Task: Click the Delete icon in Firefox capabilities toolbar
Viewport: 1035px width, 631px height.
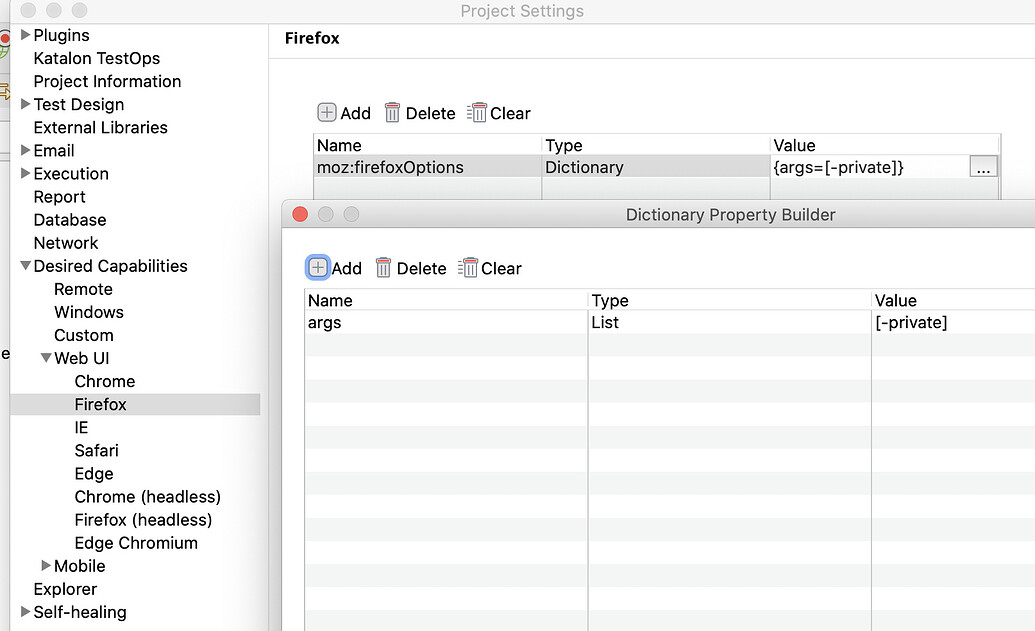Action: tap(394, 113)
